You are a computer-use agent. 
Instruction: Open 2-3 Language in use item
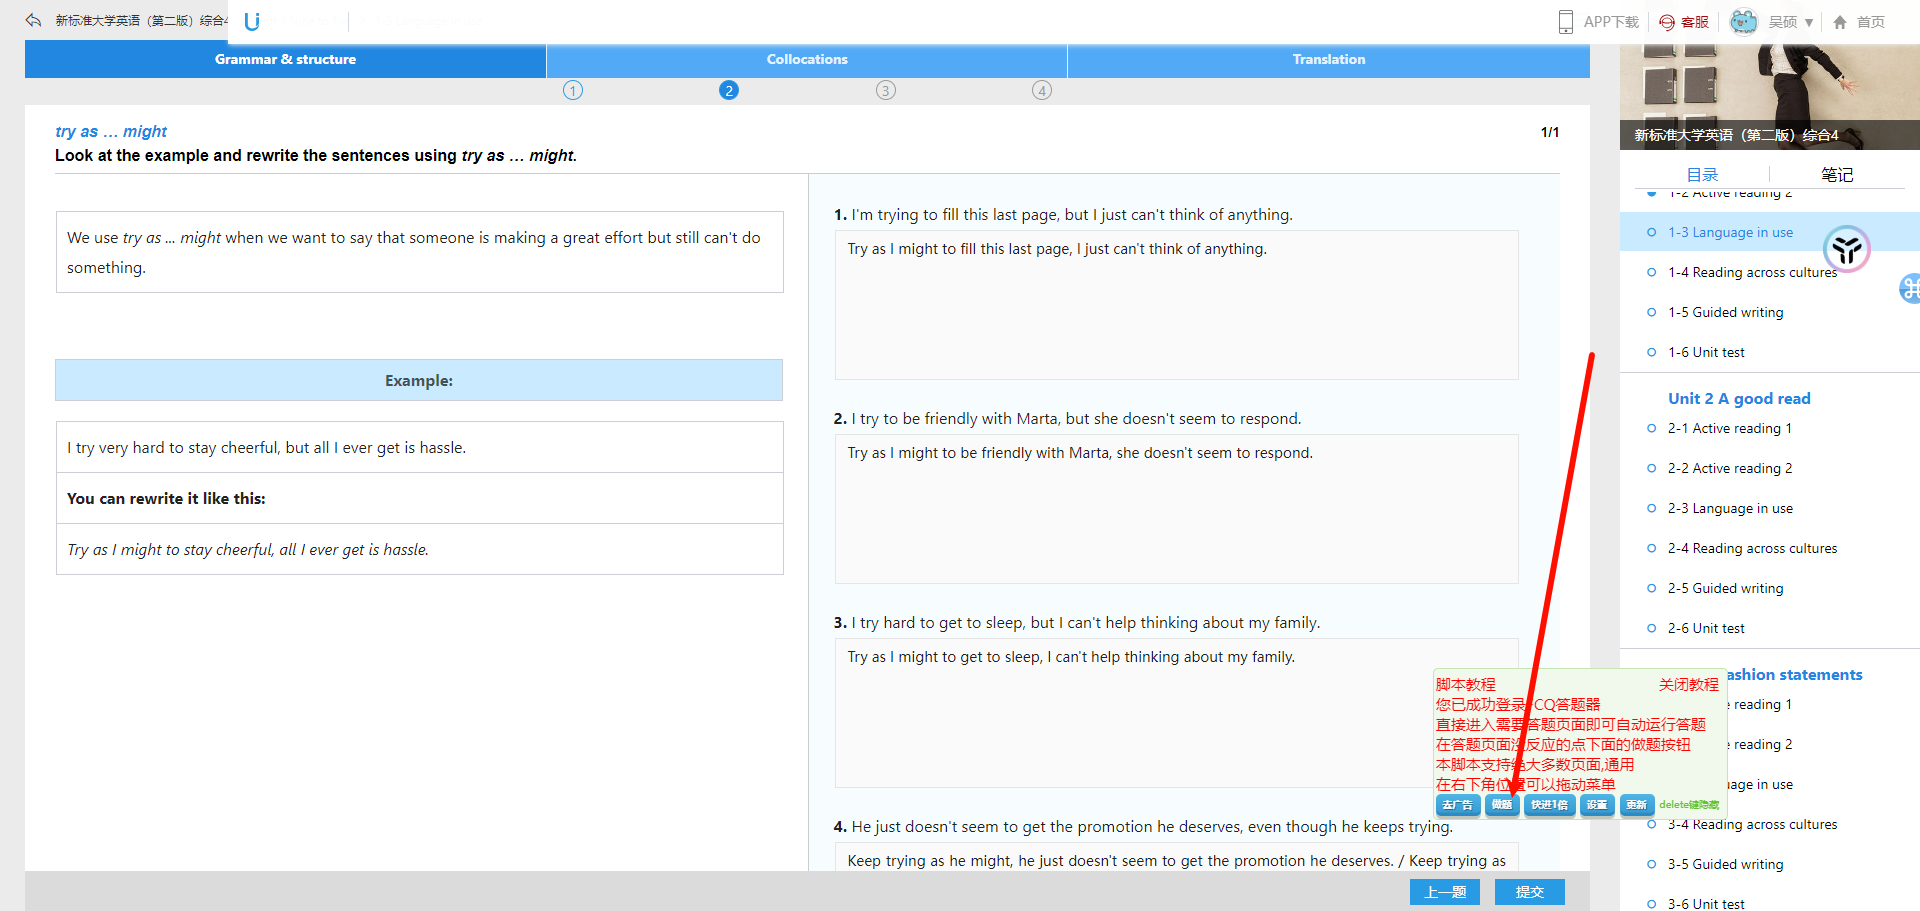[1729, 508]
